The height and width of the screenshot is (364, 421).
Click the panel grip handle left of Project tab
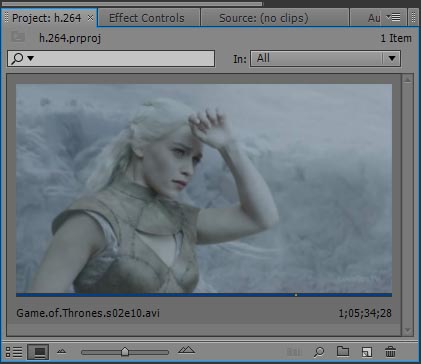point(6,17)
